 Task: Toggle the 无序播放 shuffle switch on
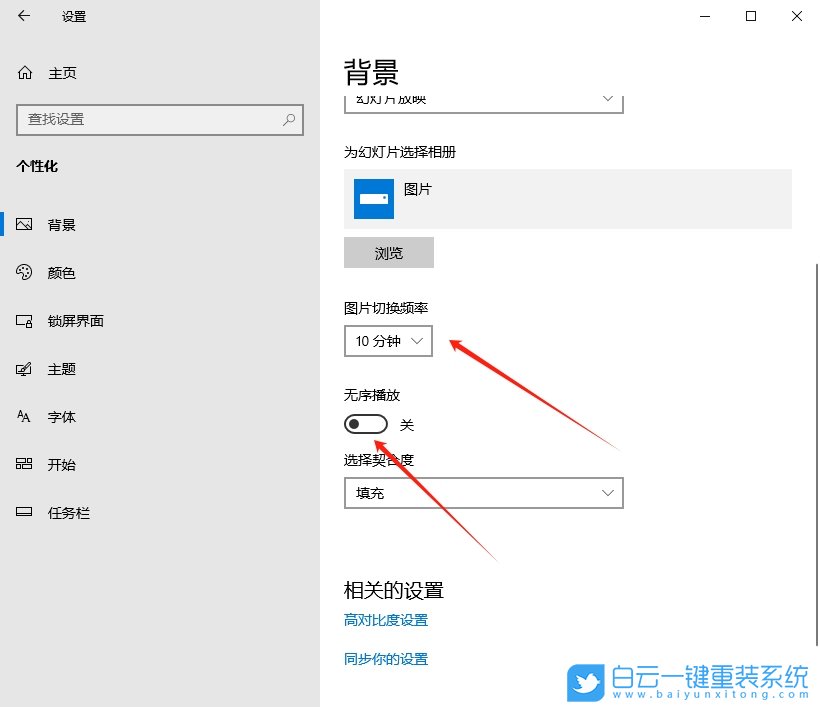[365, 423]
